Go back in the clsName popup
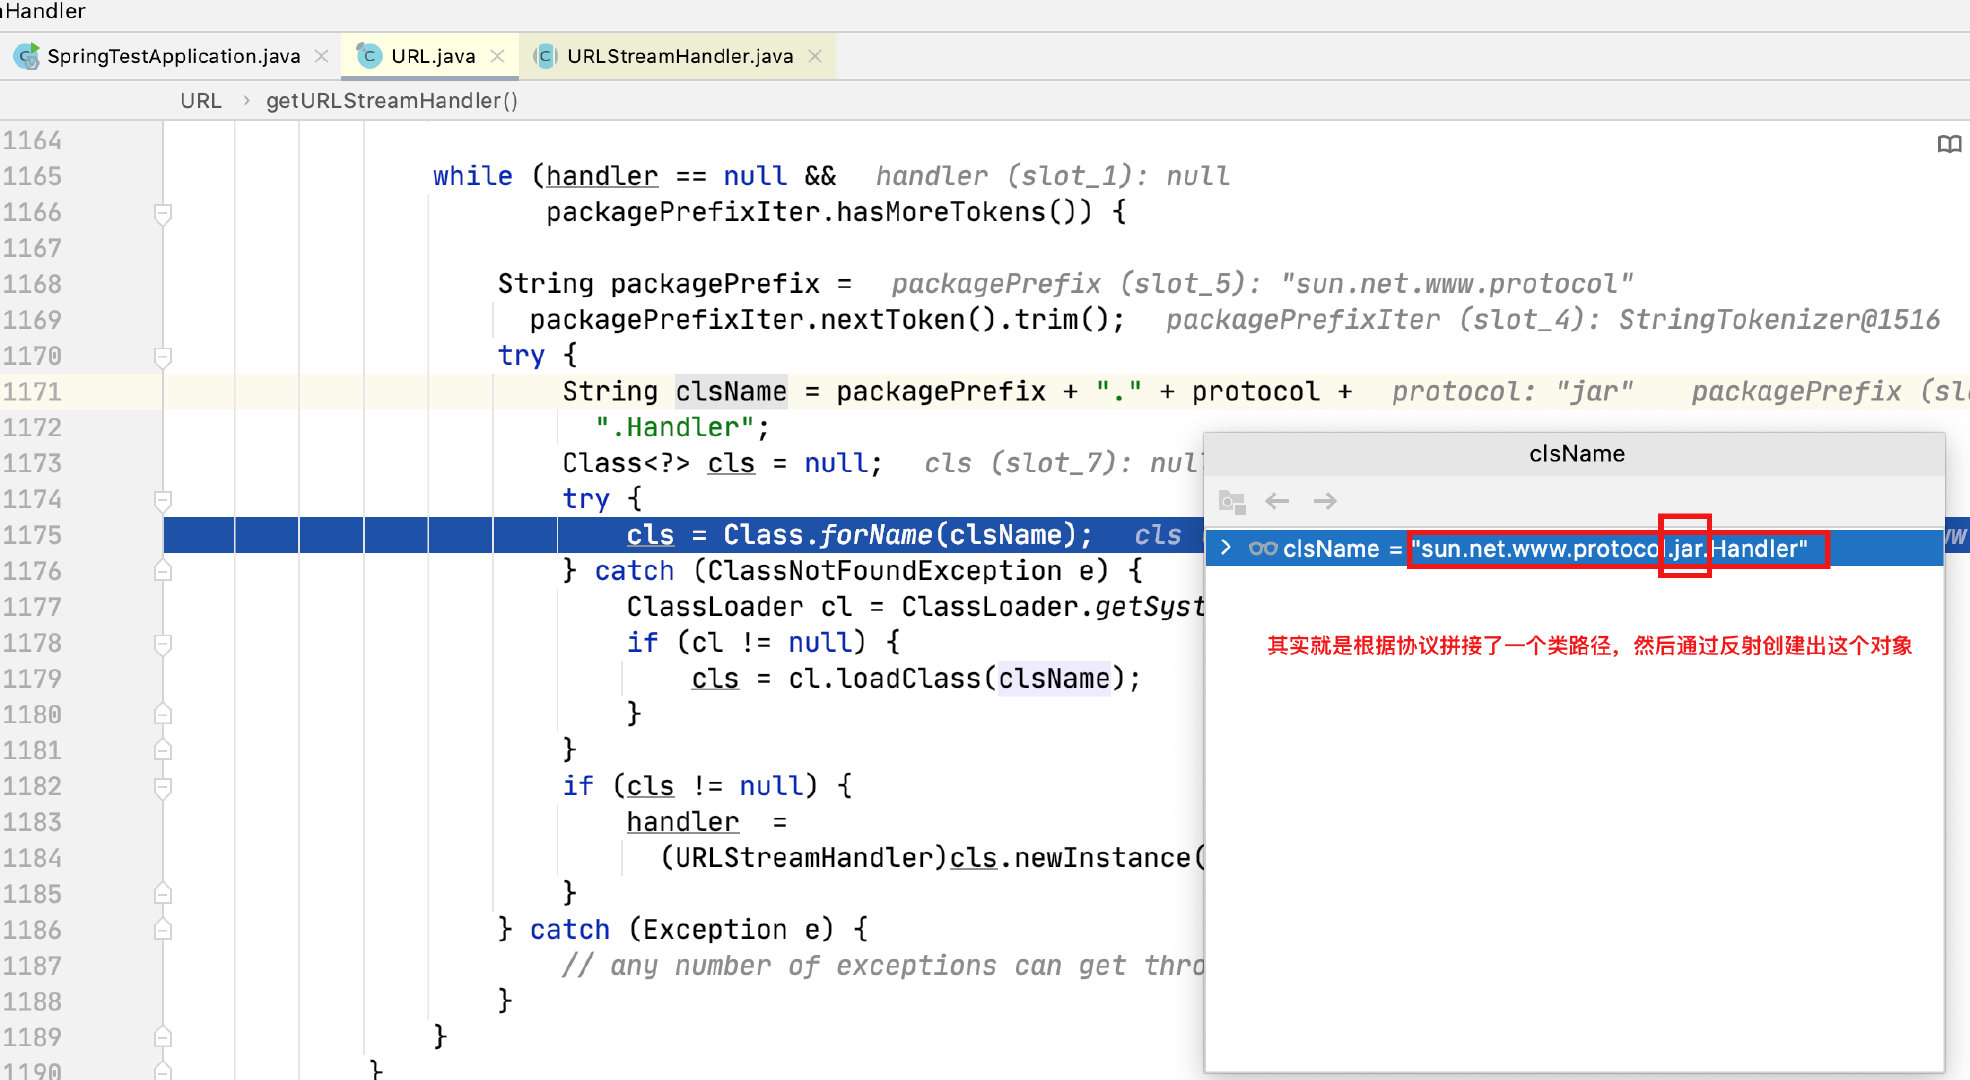 (x=1277, y=501)
